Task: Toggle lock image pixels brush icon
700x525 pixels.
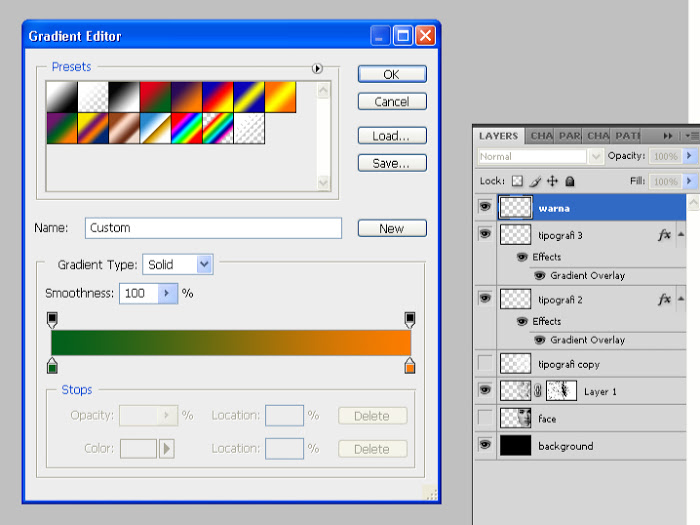Action: click(x=535, y=181)
